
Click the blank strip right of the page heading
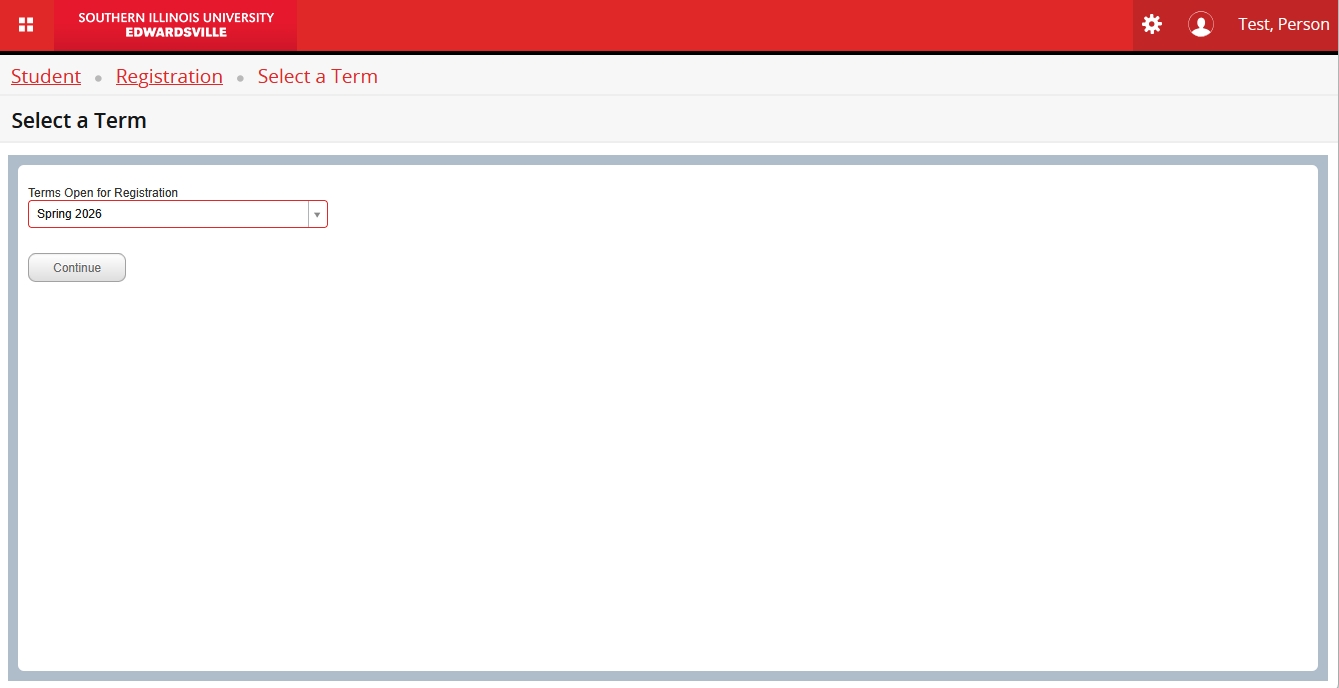click(x=740, y=120)
